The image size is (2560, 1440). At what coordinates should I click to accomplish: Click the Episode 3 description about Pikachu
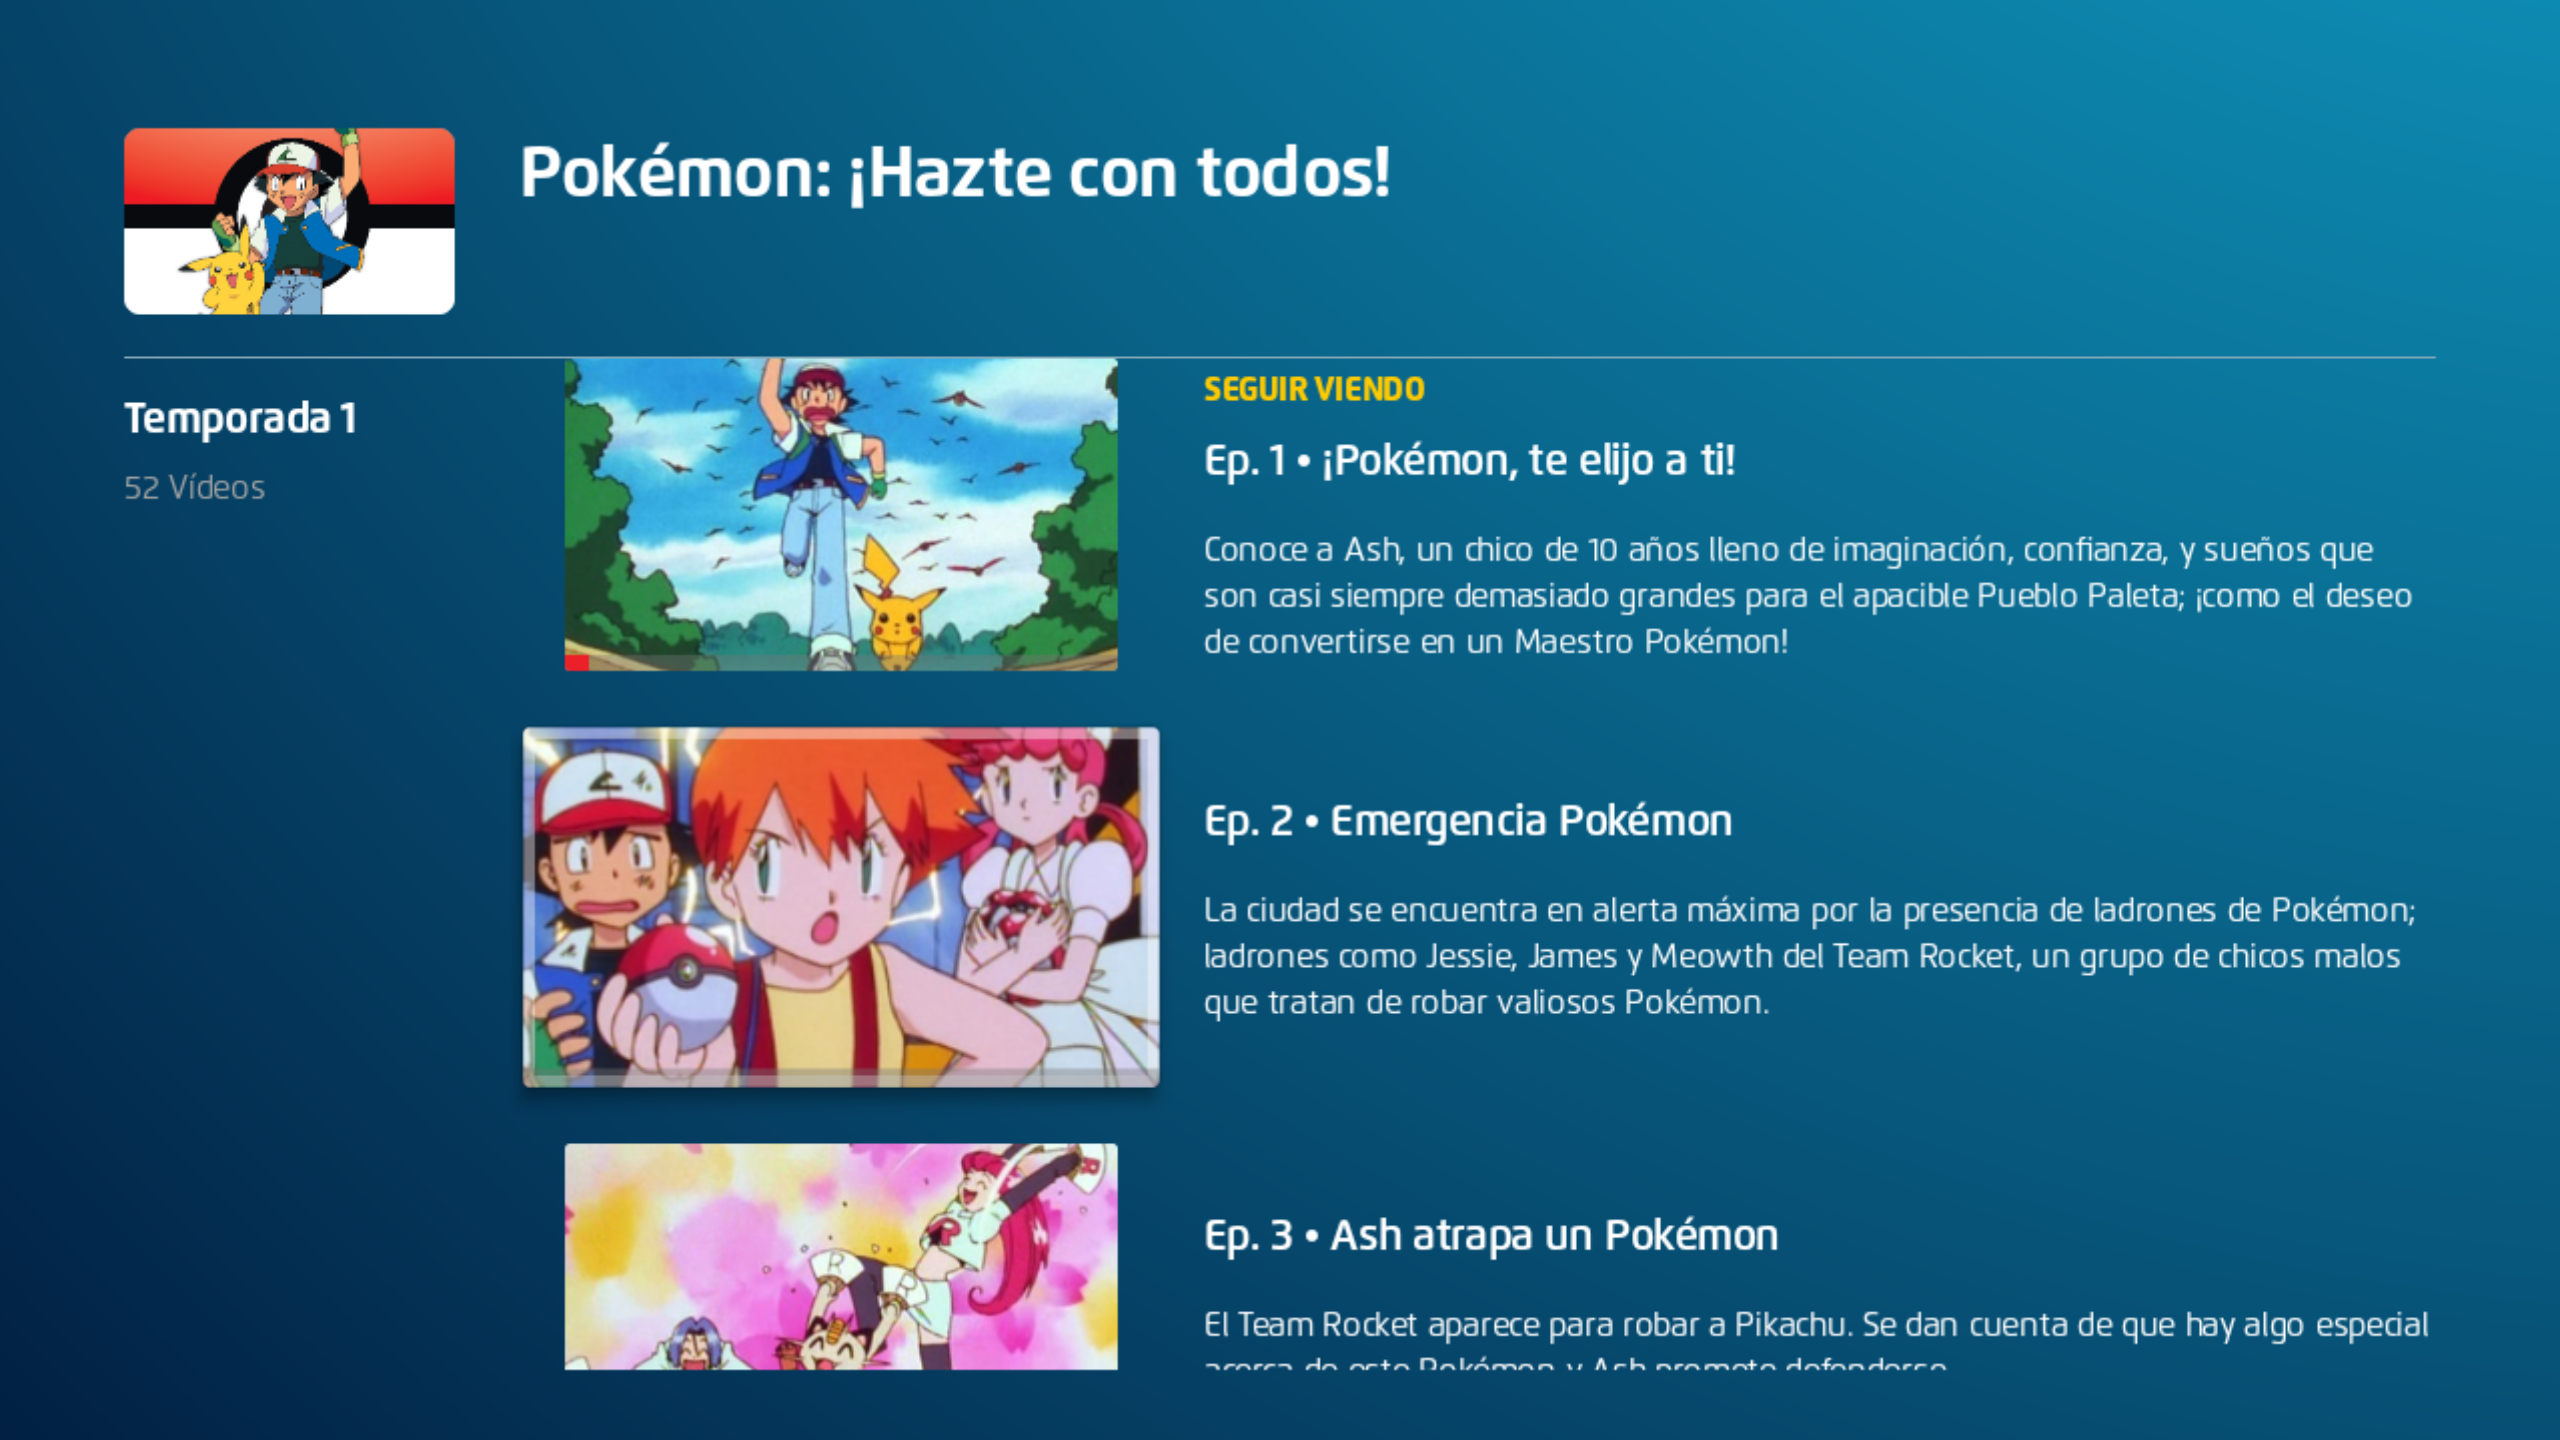[x=1816, y=1338]
